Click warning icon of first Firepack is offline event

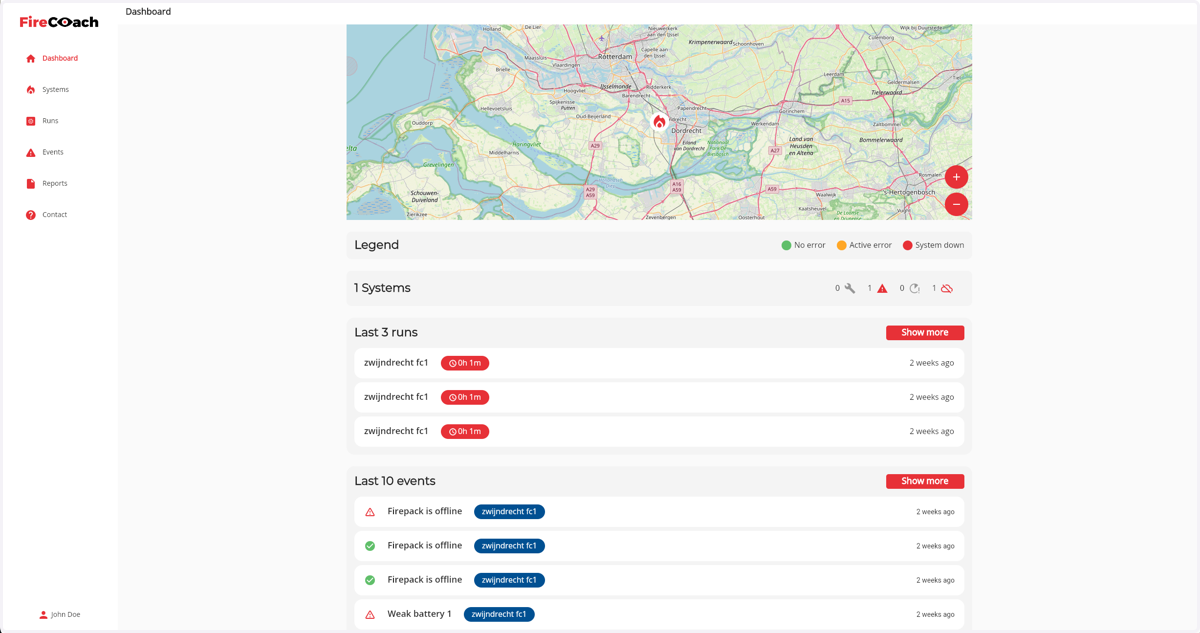pos(370,512)
